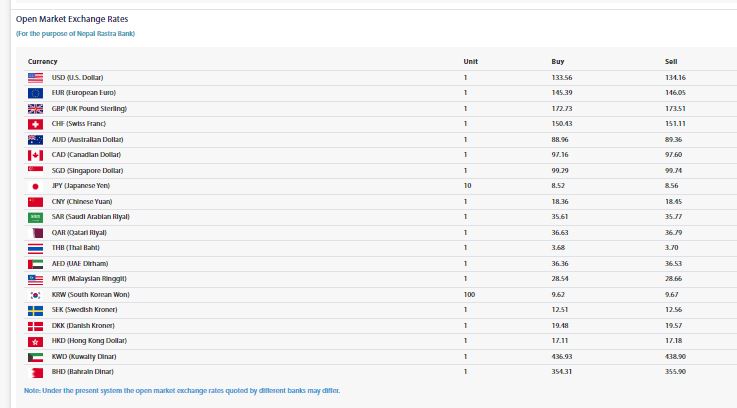Image resolution: width=737 pixels, height=408 pixels.
Task: Click the United States flag icon
Action: pyautogui.click(x=35, y=77)
